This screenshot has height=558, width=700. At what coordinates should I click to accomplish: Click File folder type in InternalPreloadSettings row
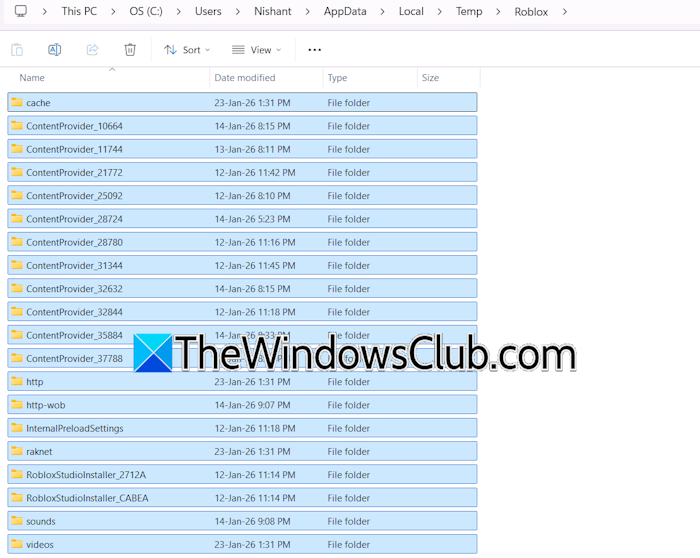pyautogui.click(x=348, y=428)
